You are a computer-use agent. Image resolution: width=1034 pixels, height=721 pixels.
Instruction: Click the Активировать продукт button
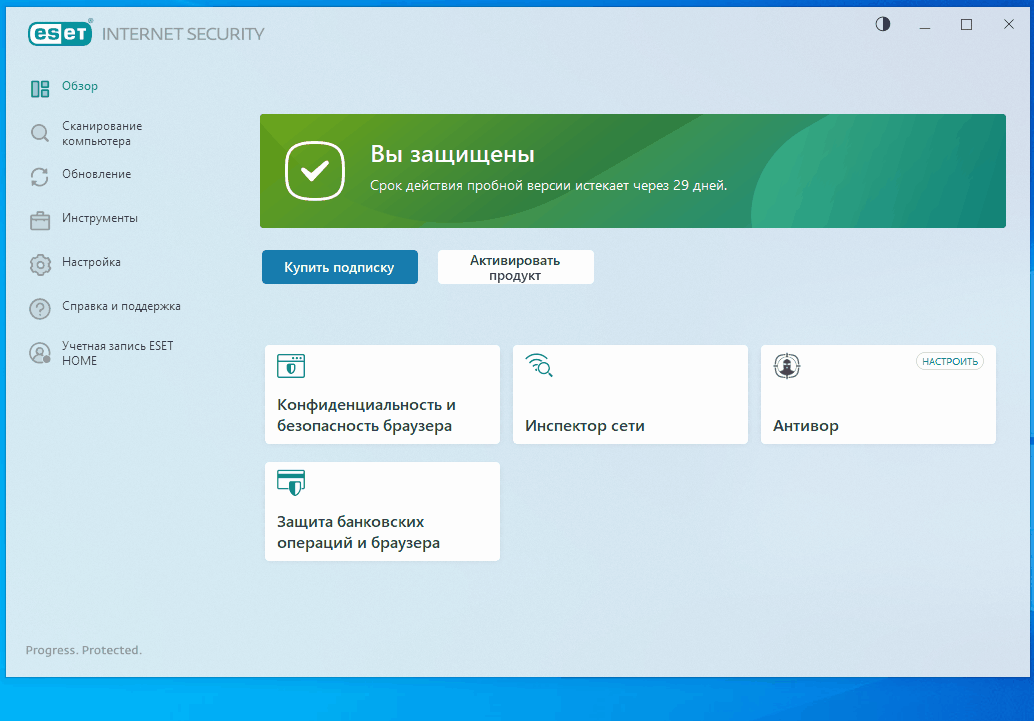pyautogui.click(x=516, y=267)
